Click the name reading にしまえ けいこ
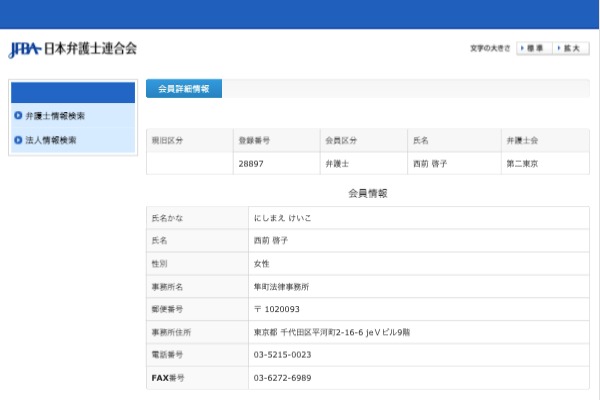The image size is (600, 400). pyautogui.click(x=282, y=218)
